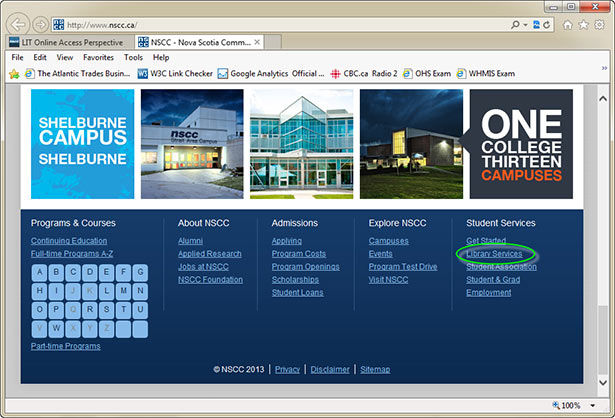Click the browser Back arrow button
This screenshot has height=418, width=615.
click(18, 23)
